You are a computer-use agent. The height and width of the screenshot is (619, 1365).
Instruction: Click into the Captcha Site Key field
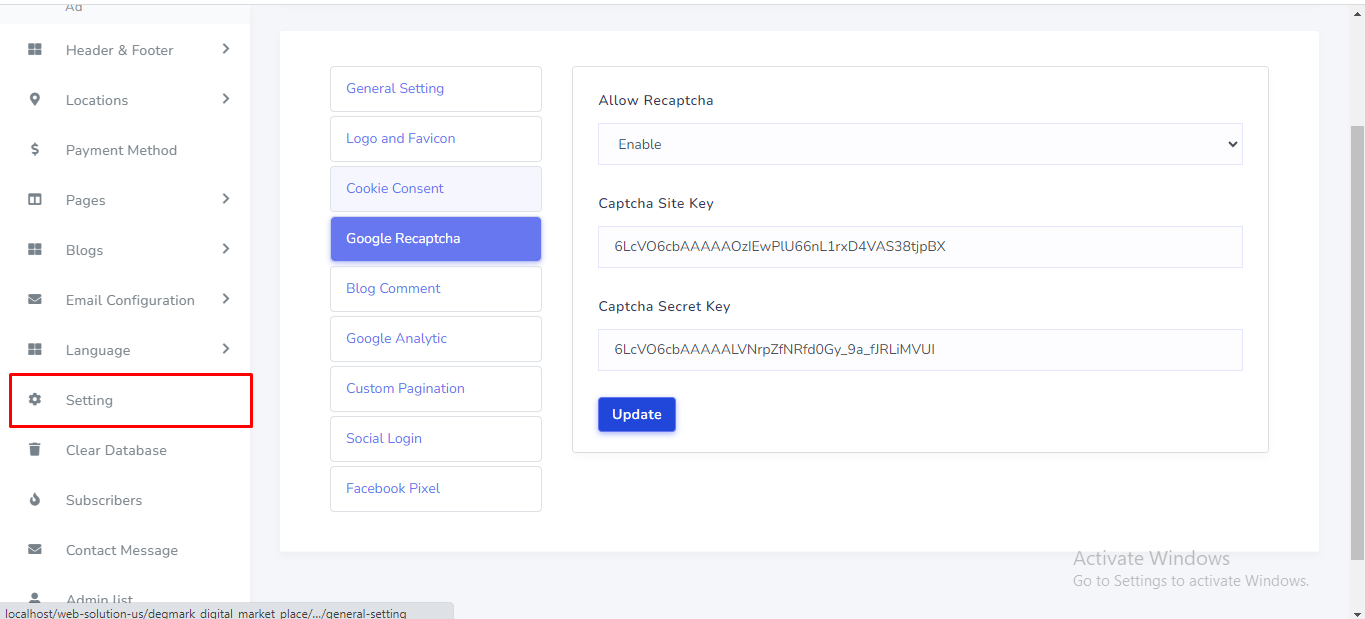coord(919,247)
